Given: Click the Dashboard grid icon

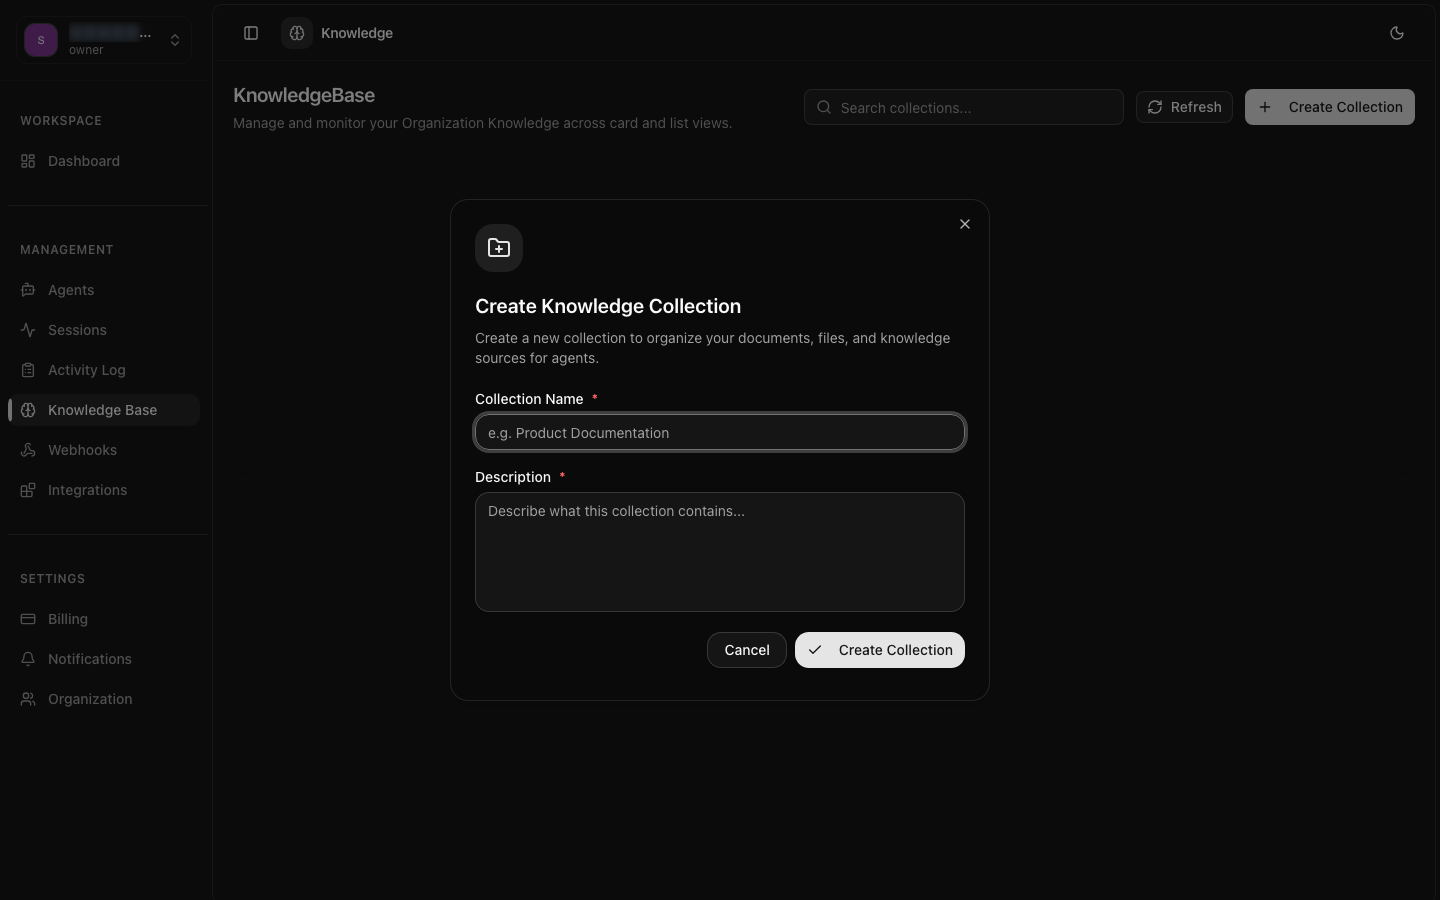Looking at the screenshot, I should (x=28, y=161).
